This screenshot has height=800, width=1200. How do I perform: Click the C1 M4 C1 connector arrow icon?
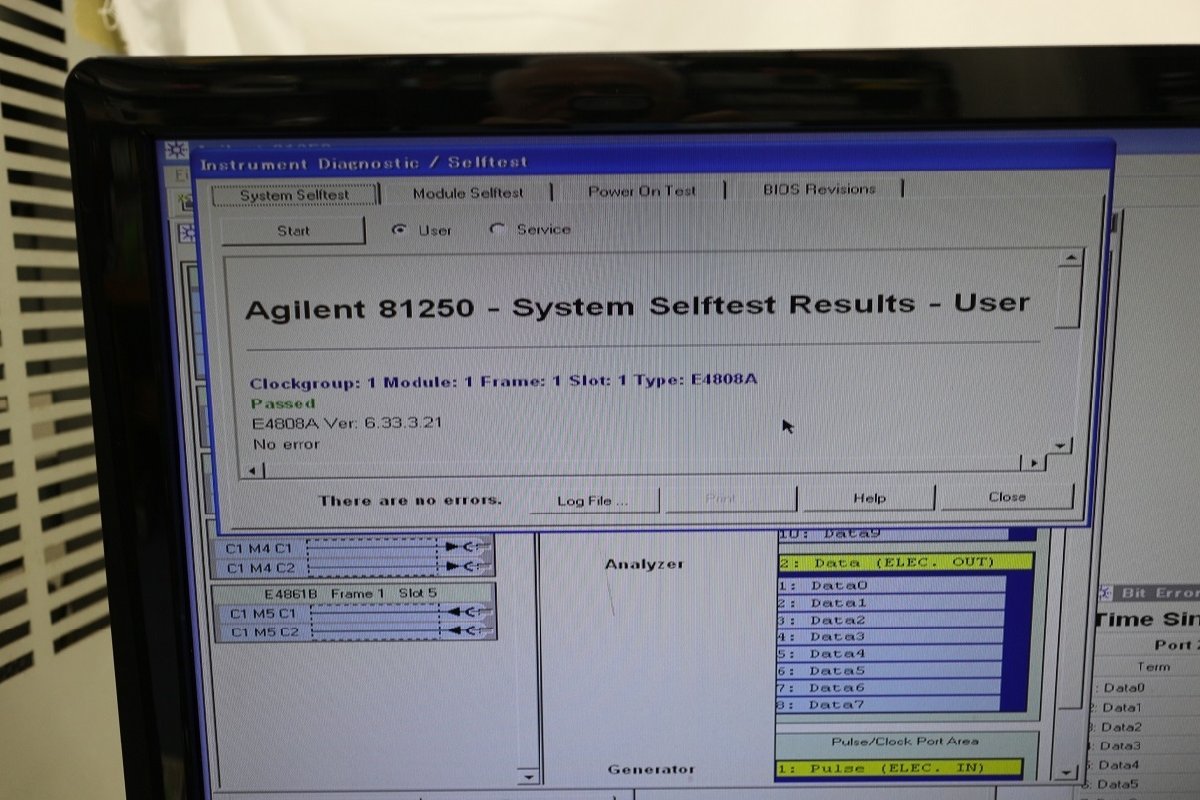point(467,547)
